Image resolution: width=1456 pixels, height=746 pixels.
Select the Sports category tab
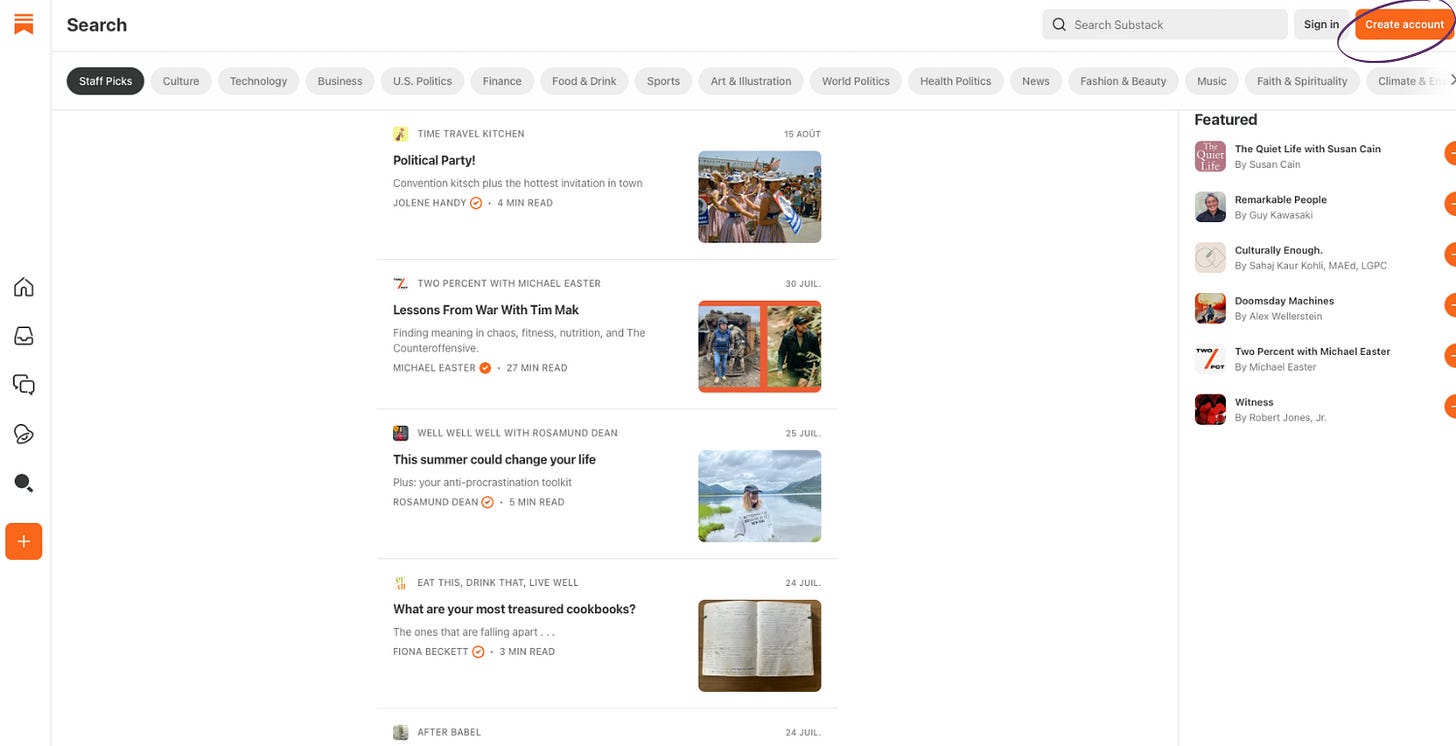(663, 81)
